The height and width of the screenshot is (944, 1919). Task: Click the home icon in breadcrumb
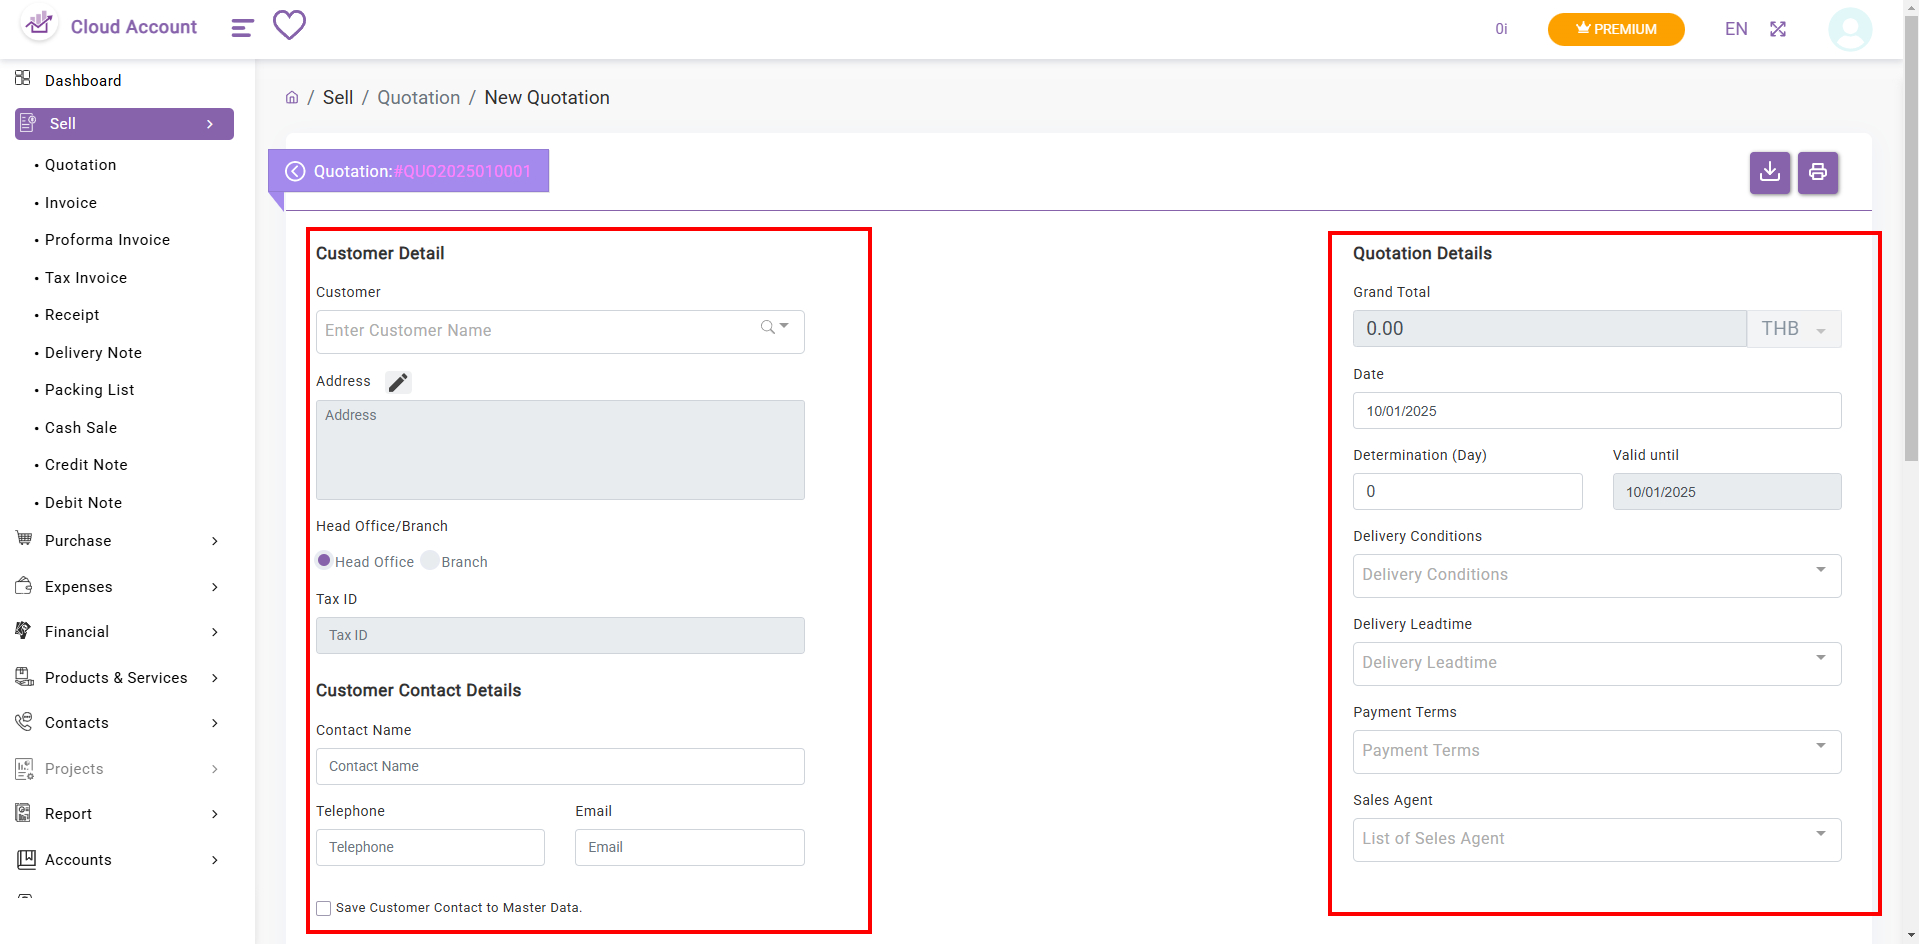click(x=292, y=98)
